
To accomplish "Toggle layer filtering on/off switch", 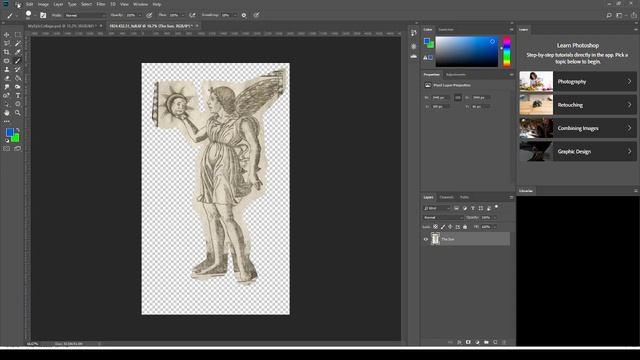I will click(x=496, y=207).
